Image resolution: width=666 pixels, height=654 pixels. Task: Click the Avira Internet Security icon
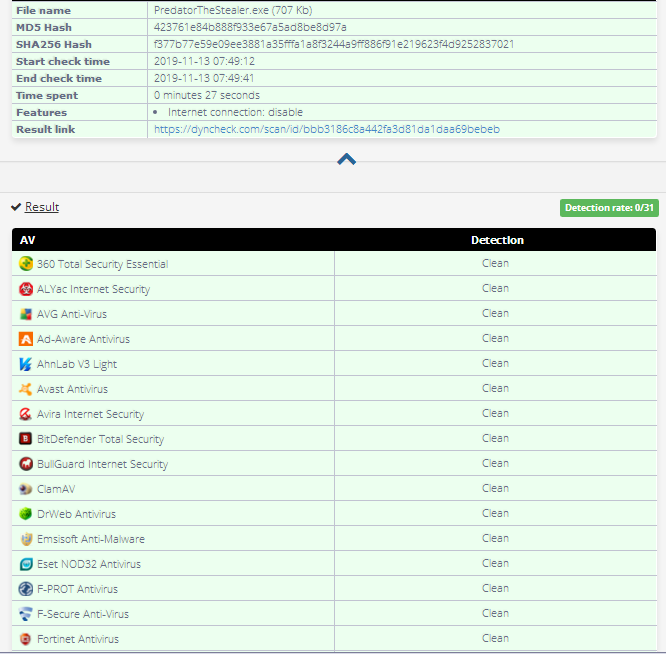[26, 414]
